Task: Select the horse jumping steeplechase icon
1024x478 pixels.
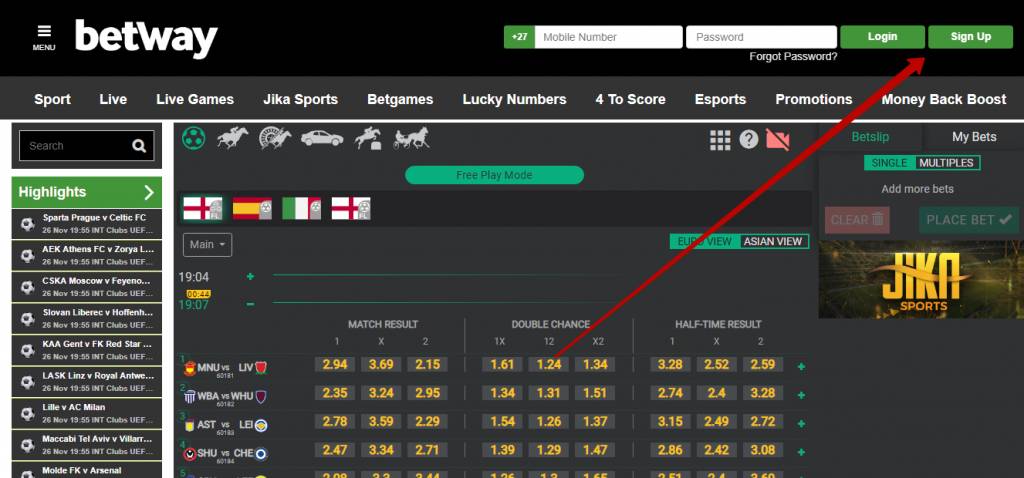Action: tap(368, 138)
